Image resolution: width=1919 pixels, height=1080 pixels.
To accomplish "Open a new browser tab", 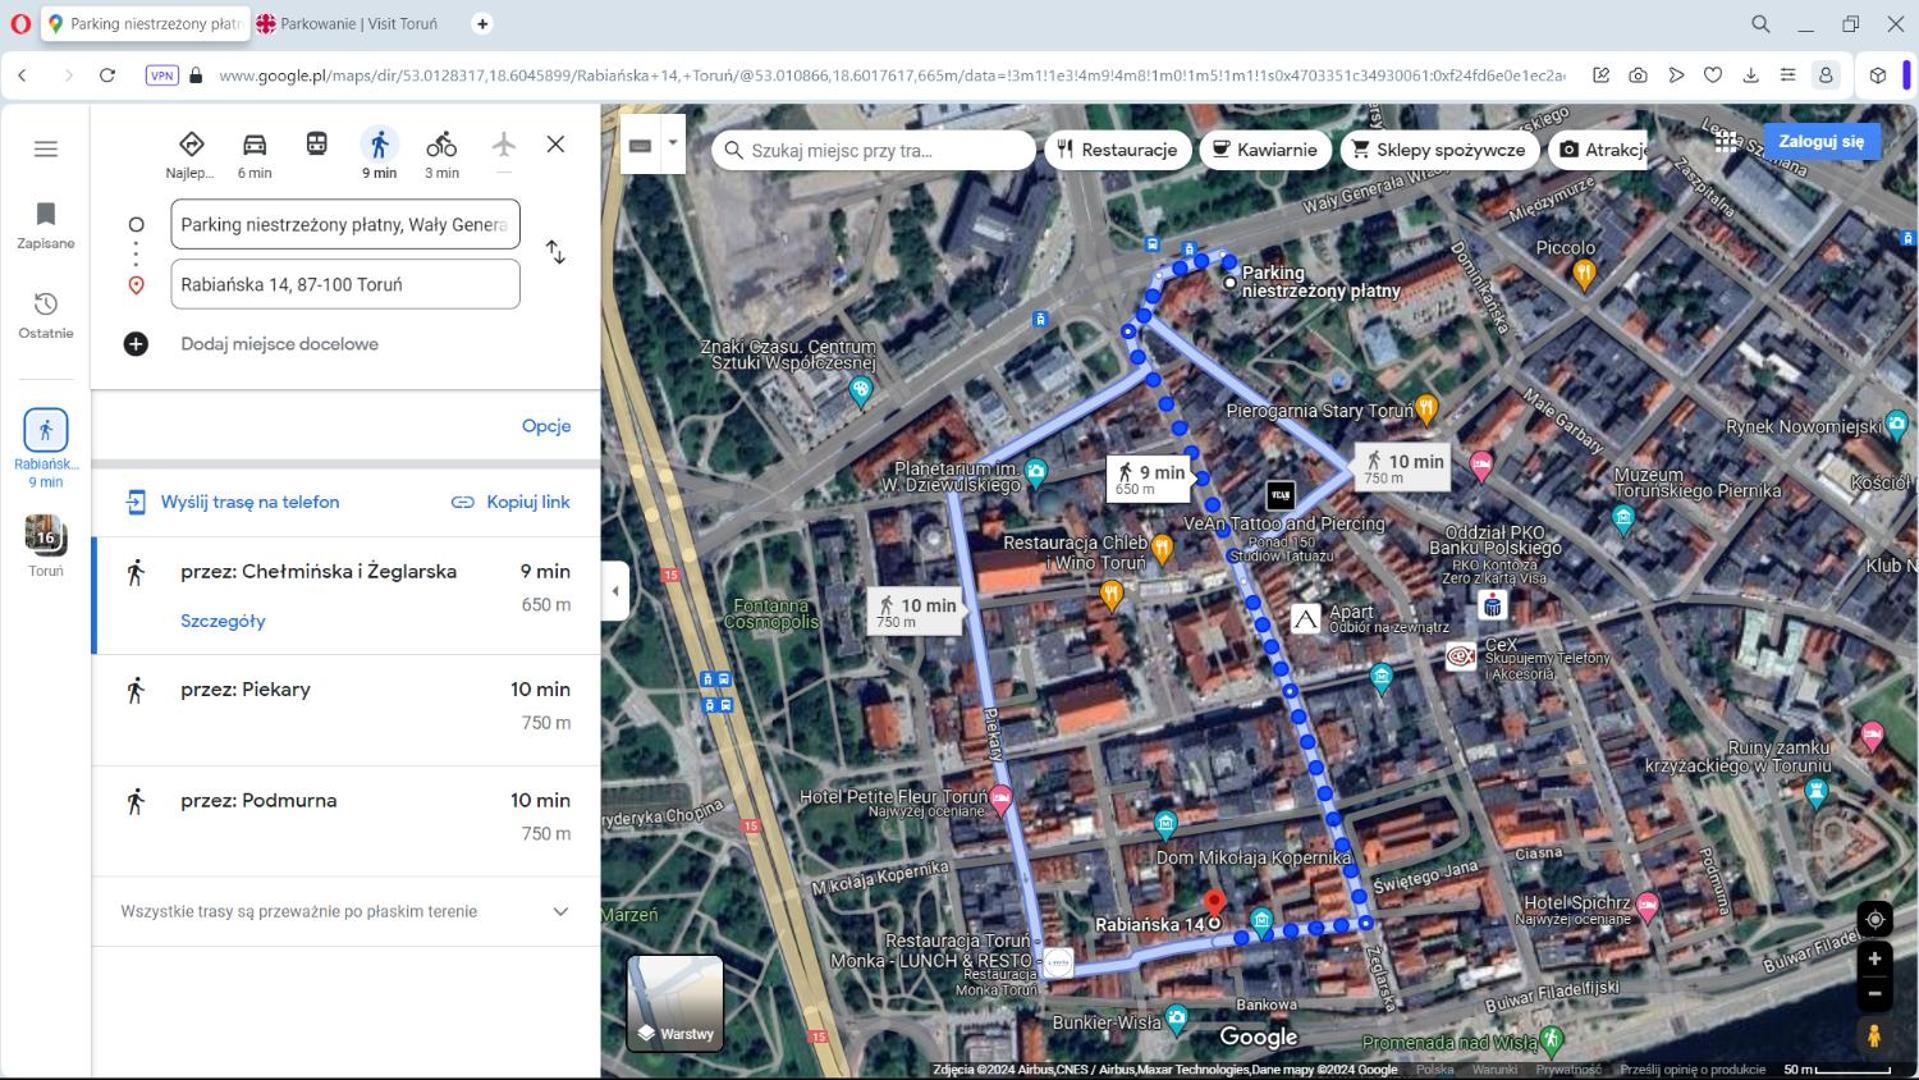I will point(482,23).
